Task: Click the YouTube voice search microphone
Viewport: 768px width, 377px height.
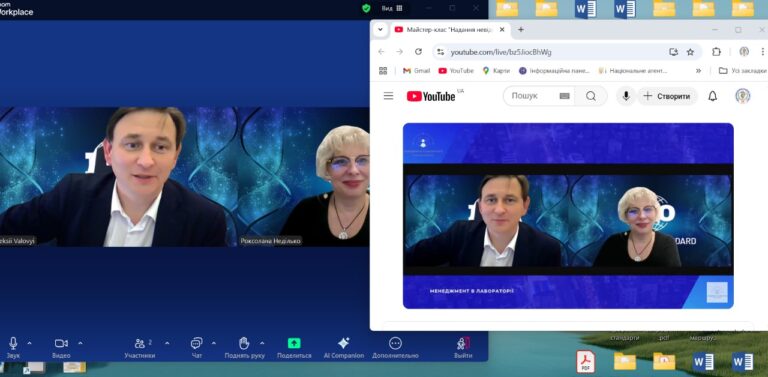Action: 626,96
